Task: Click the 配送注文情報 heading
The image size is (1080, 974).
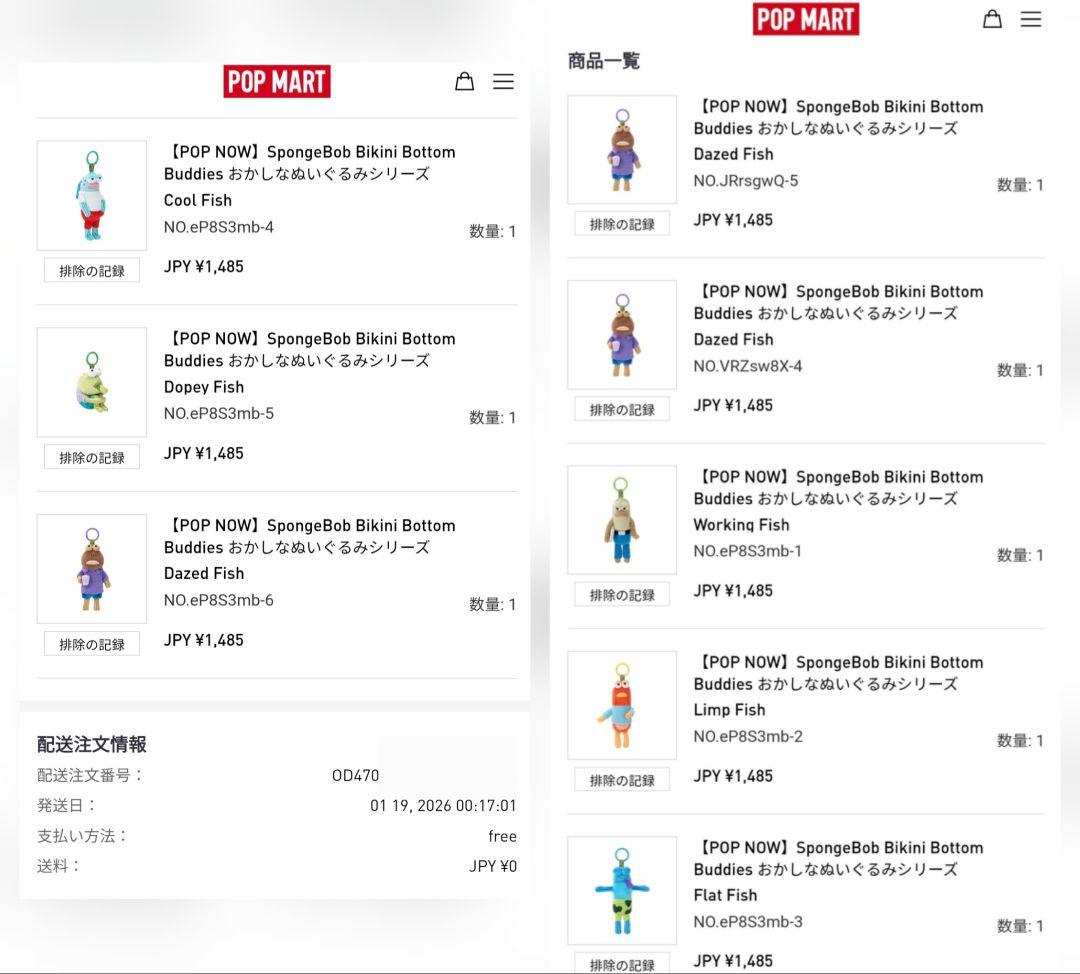Action: click(92, 744)
